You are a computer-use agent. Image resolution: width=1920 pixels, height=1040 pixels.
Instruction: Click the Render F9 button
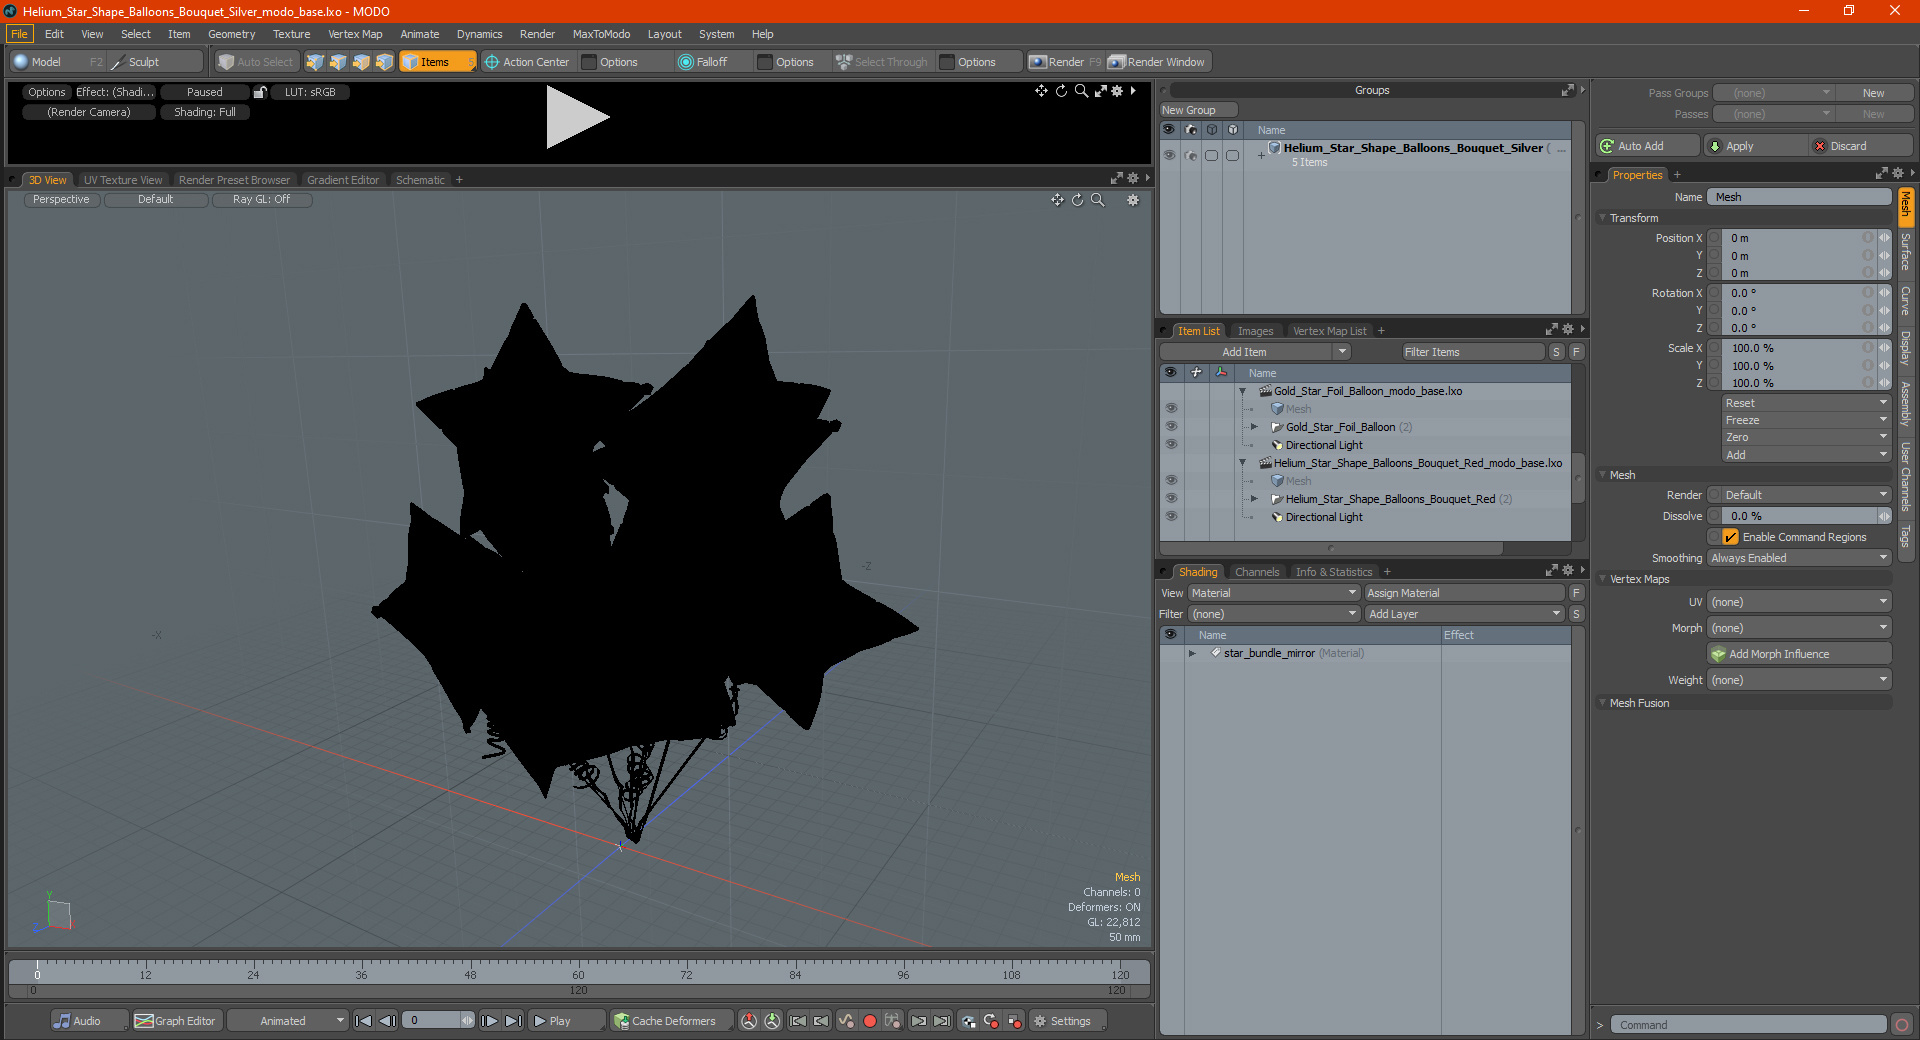(1065, 62)
